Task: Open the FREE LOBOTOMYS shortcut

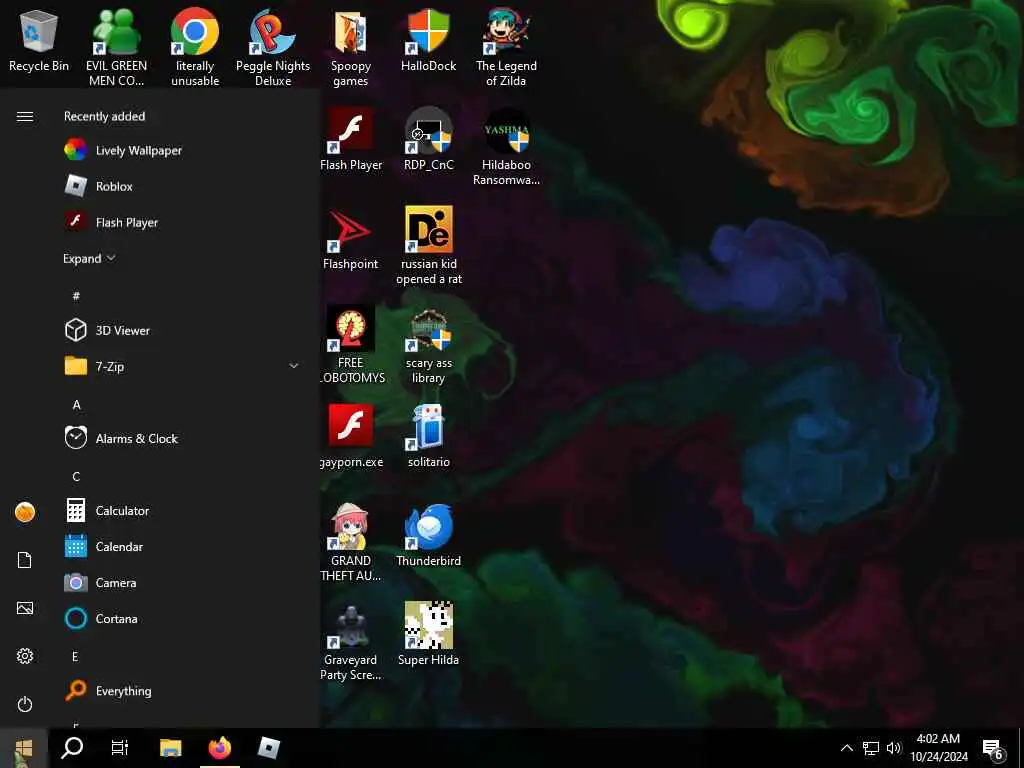Action: [351, 344]
